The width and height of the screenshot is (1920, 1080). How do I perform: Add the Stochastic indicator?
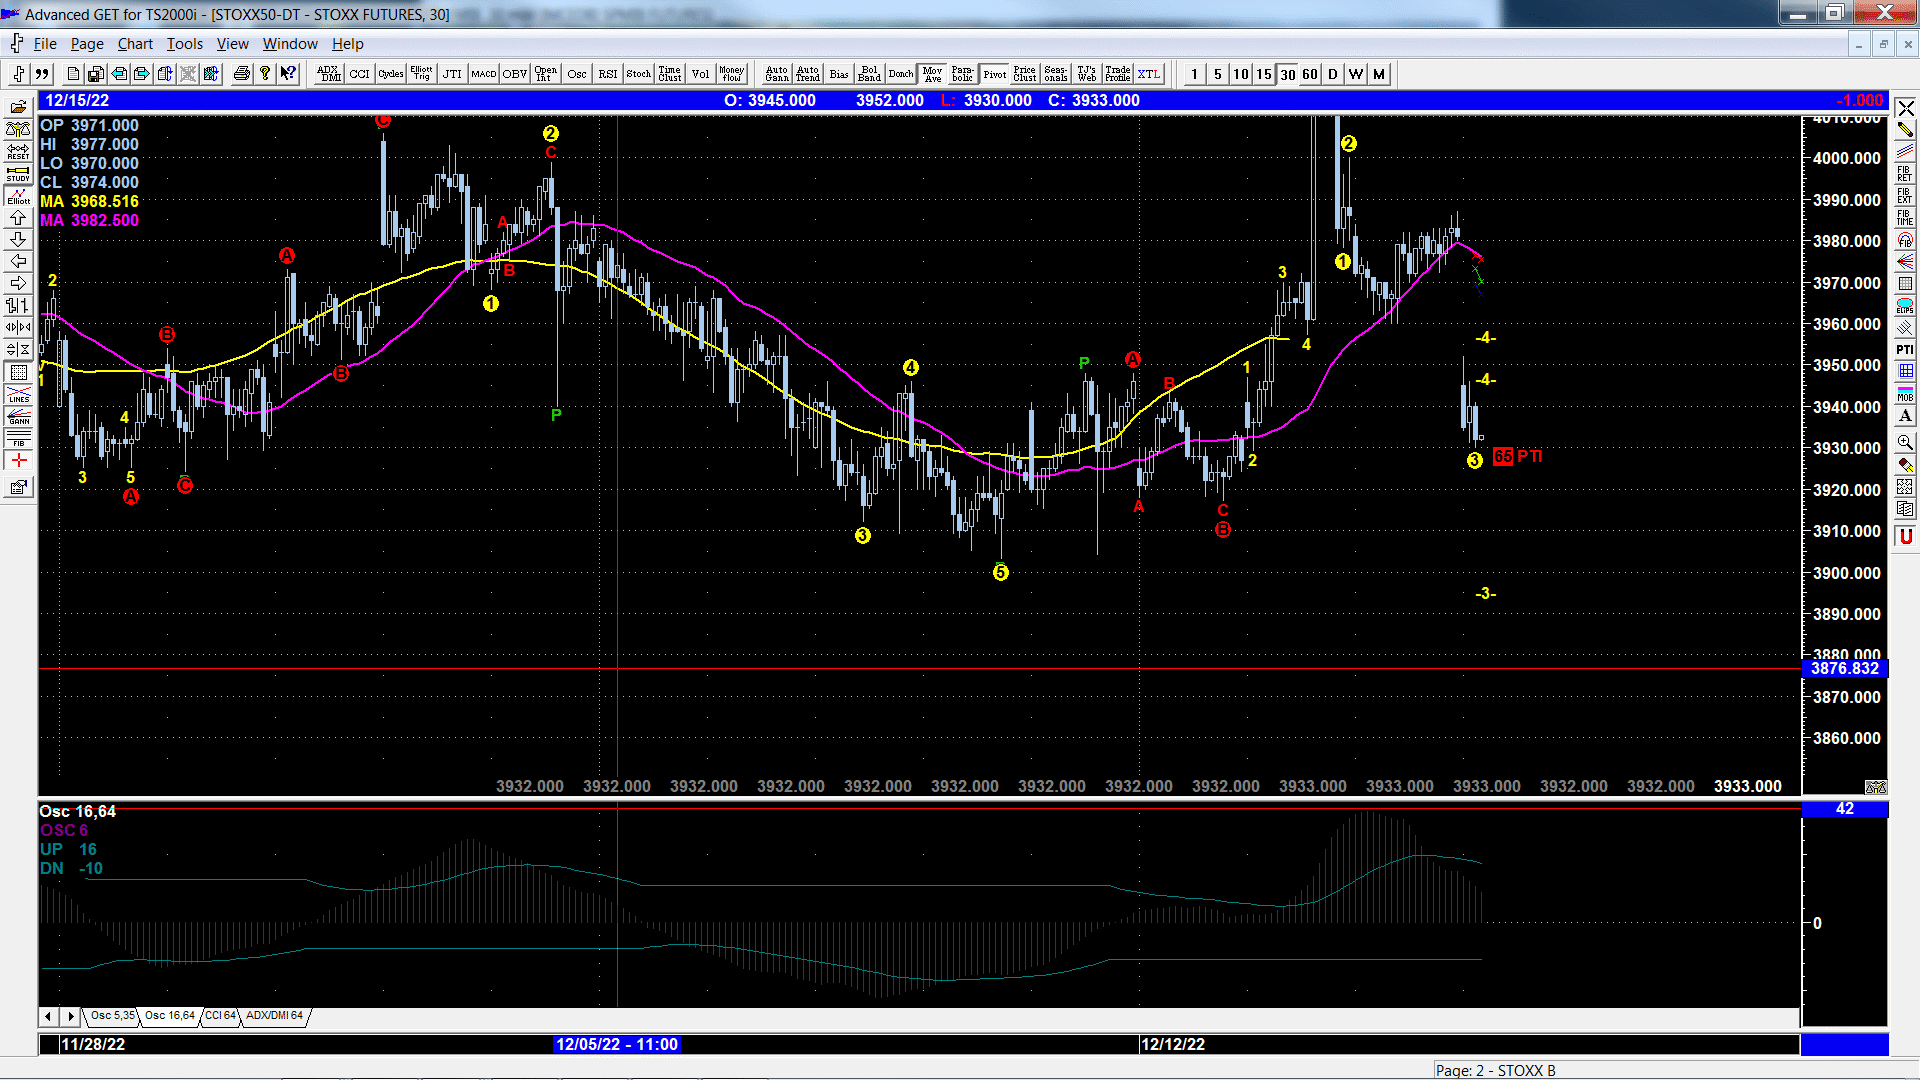[639, 74]
